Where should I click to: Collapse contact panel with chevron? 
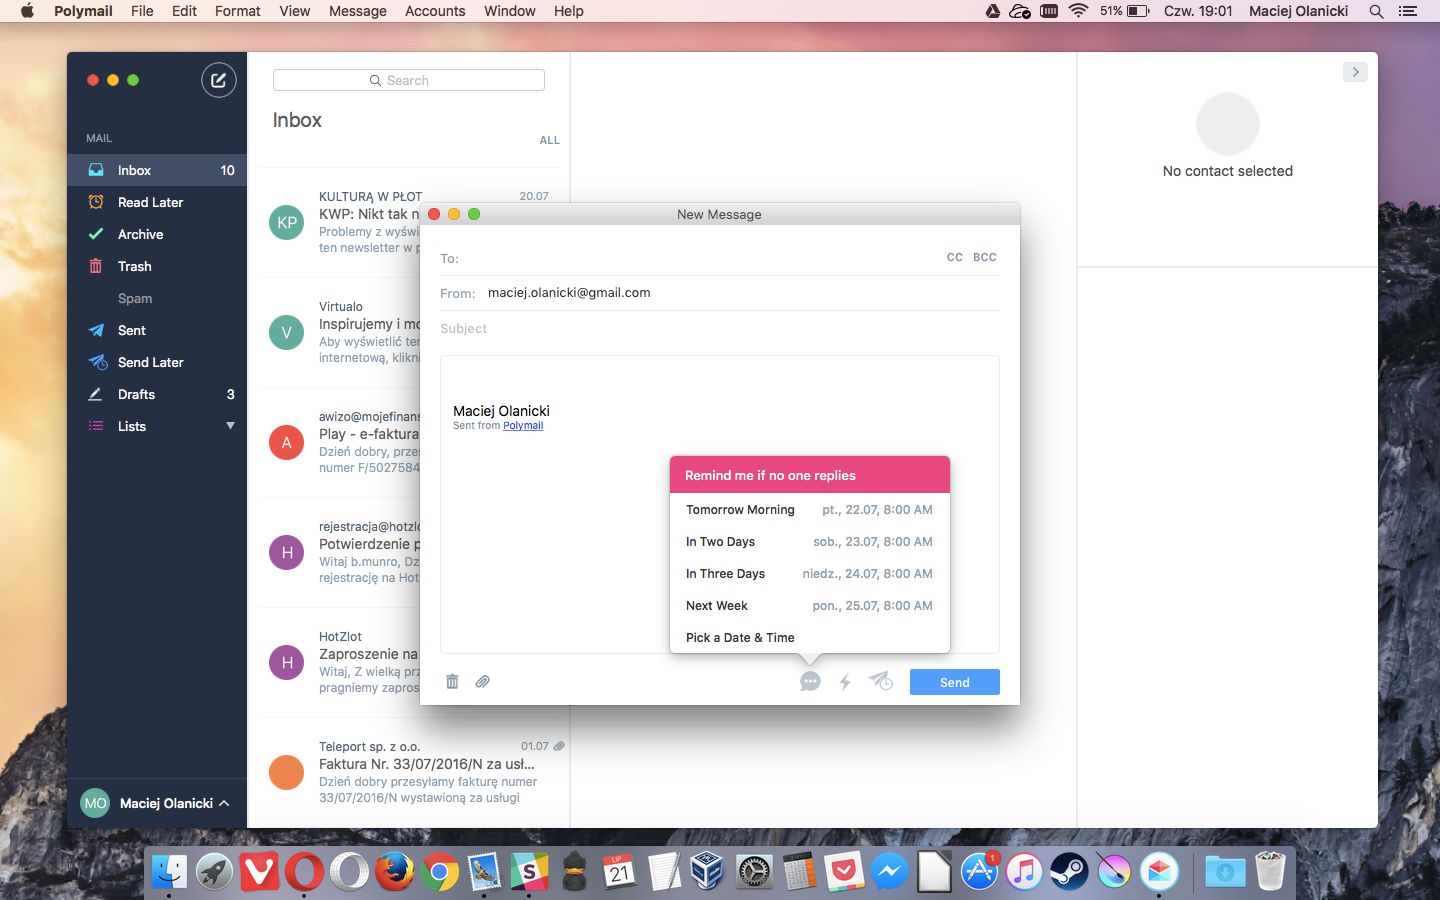coord(1355,72)
